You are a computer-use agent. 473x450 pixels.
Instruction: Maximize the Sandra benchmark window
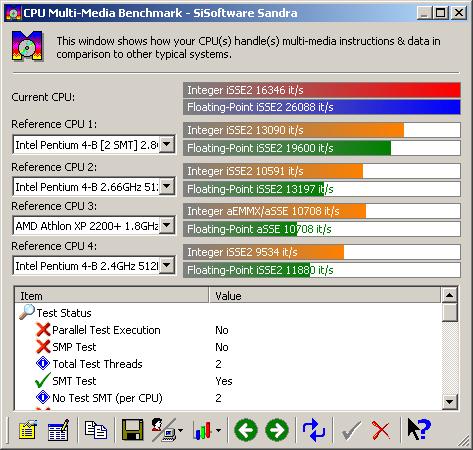(x=440, y=13)
